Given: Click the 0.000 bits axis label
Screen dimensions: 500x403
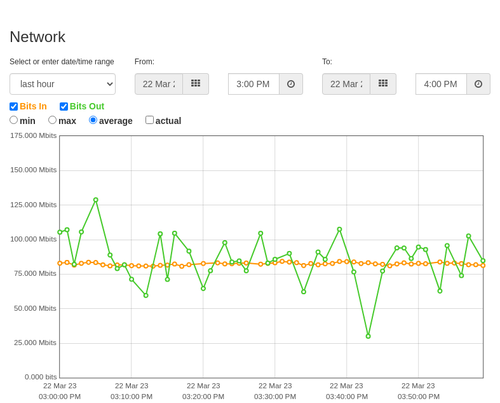Looking at the screenshot, I should (41, 377).
